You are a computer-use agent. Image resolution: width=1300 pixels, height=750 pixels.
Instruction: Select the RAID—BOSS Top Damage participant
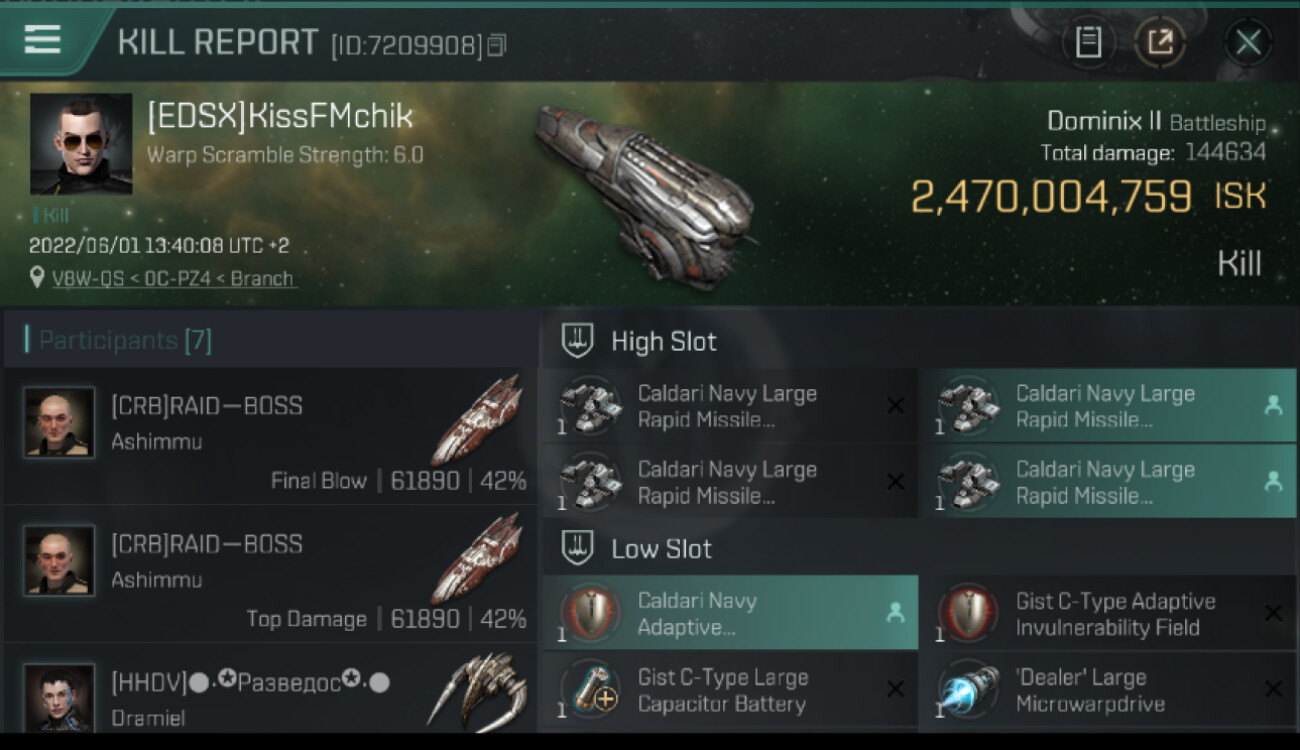click(270, 574)
